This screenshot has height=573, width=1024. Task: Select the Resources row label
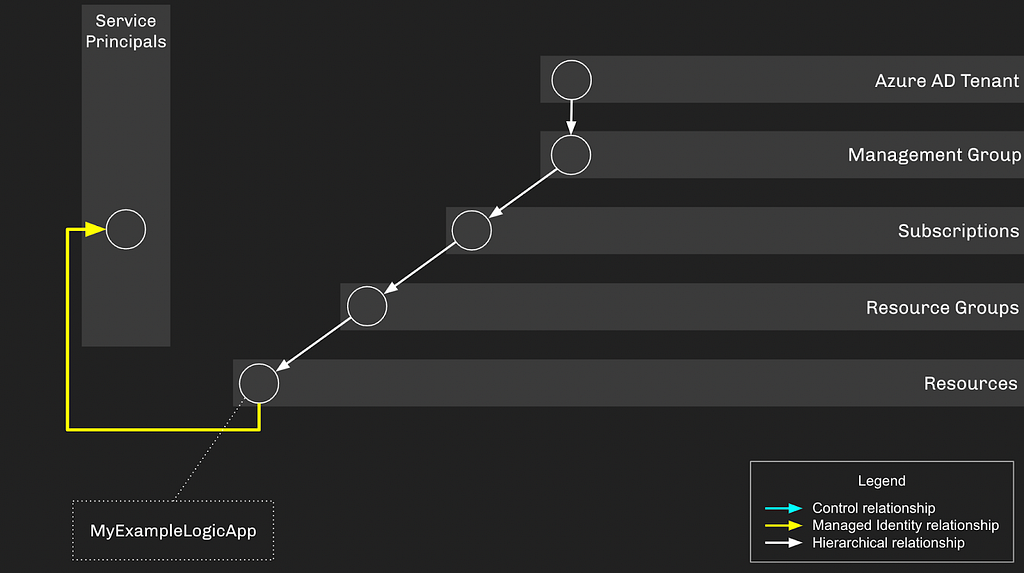point(970,383)
